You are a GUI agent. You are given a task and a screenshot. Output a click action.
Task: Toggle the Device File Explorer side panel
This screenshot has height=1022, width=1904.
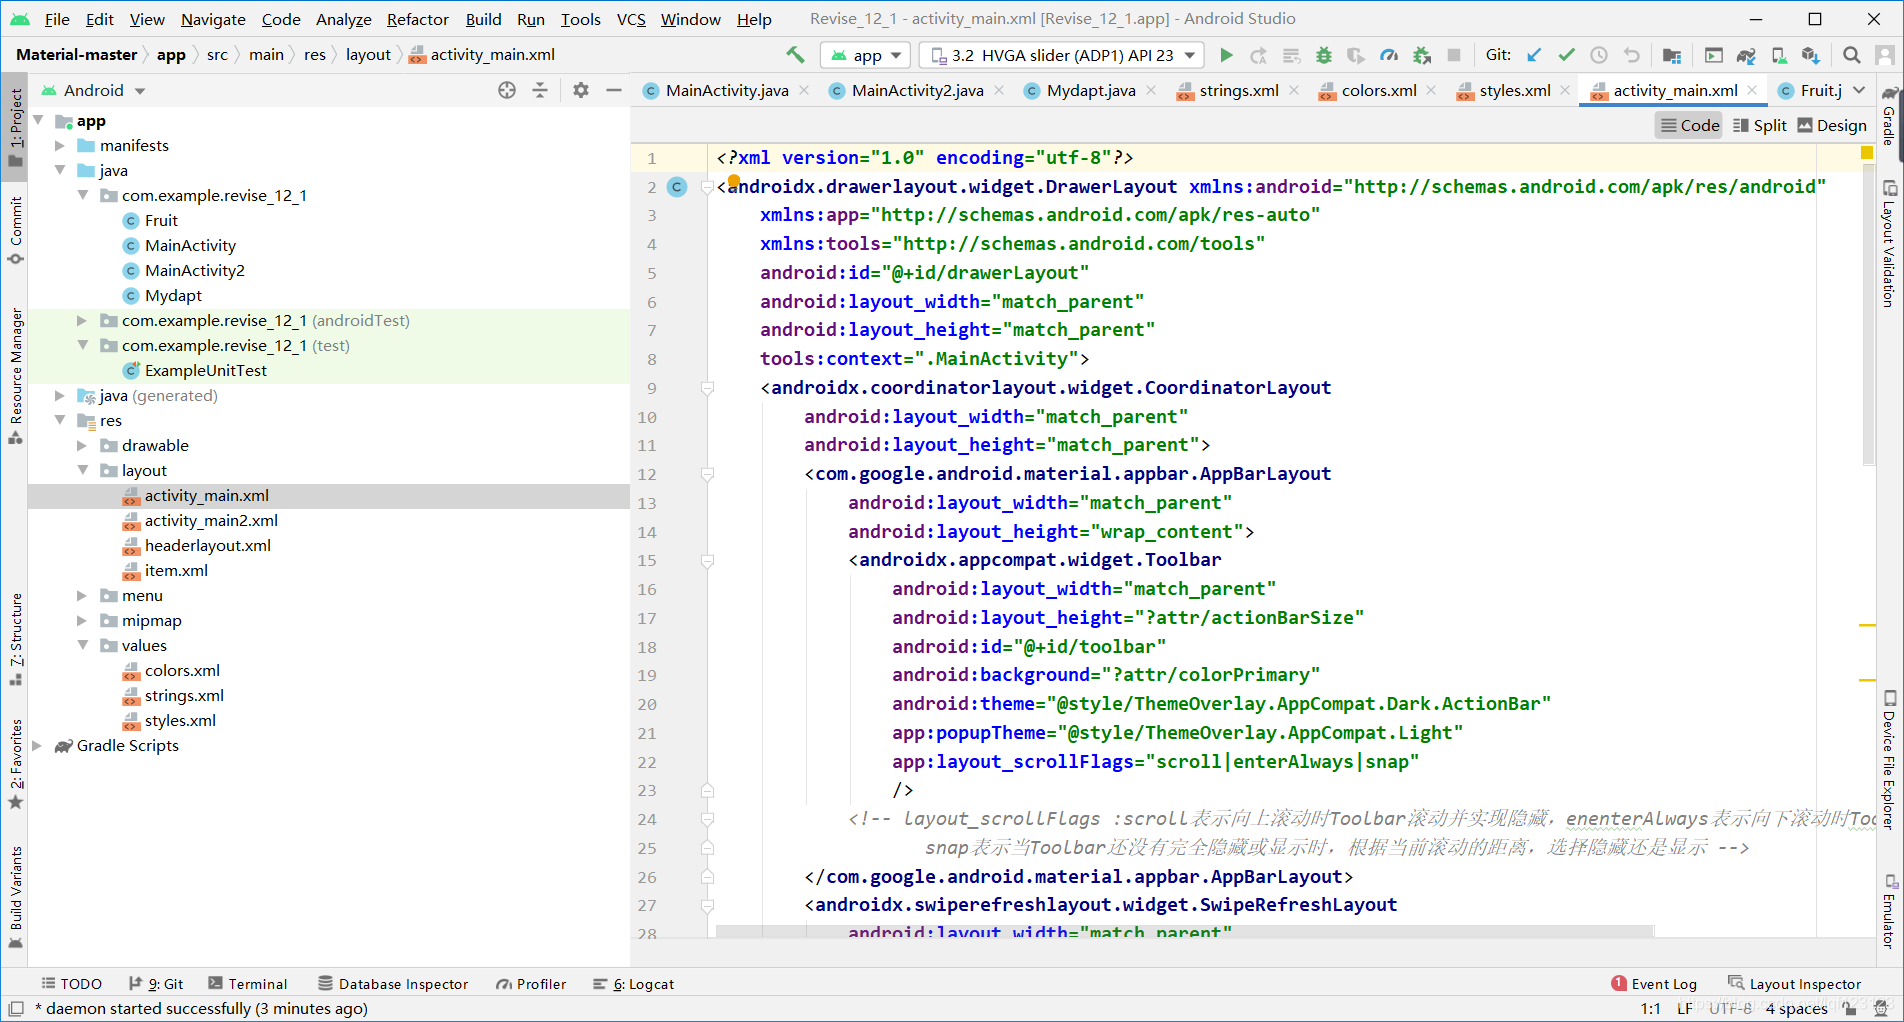[x=1889, y=760]
